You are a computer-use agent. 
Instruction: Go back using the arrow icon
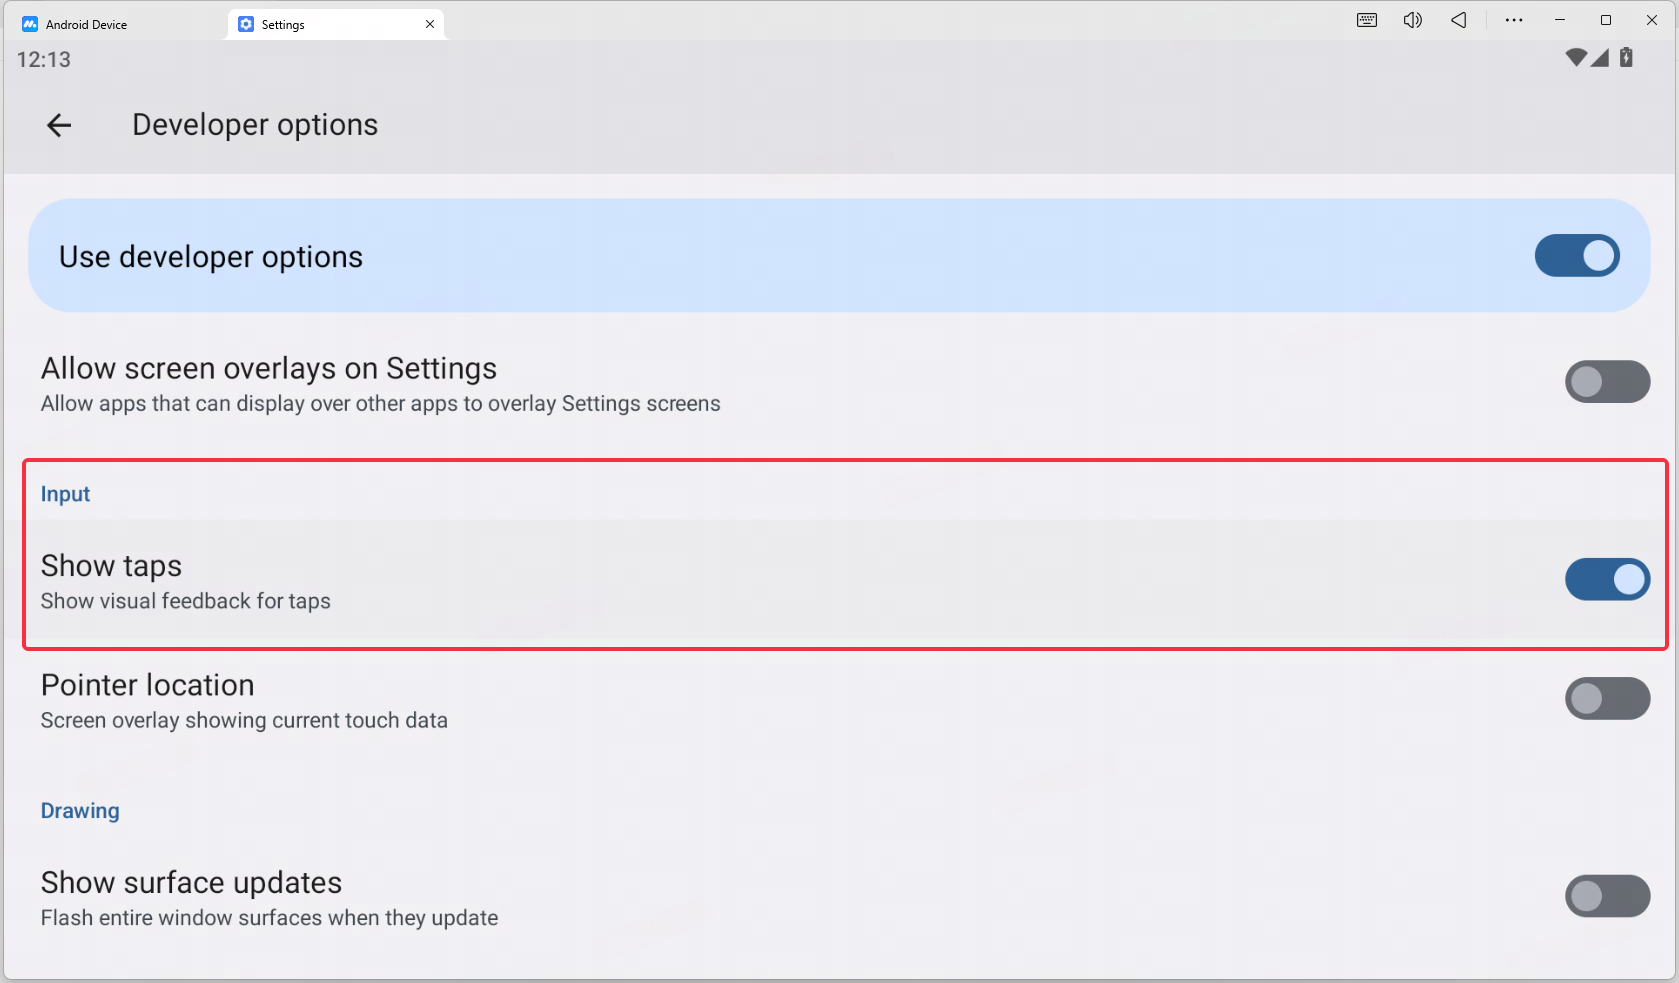click(x=59, y=125)
